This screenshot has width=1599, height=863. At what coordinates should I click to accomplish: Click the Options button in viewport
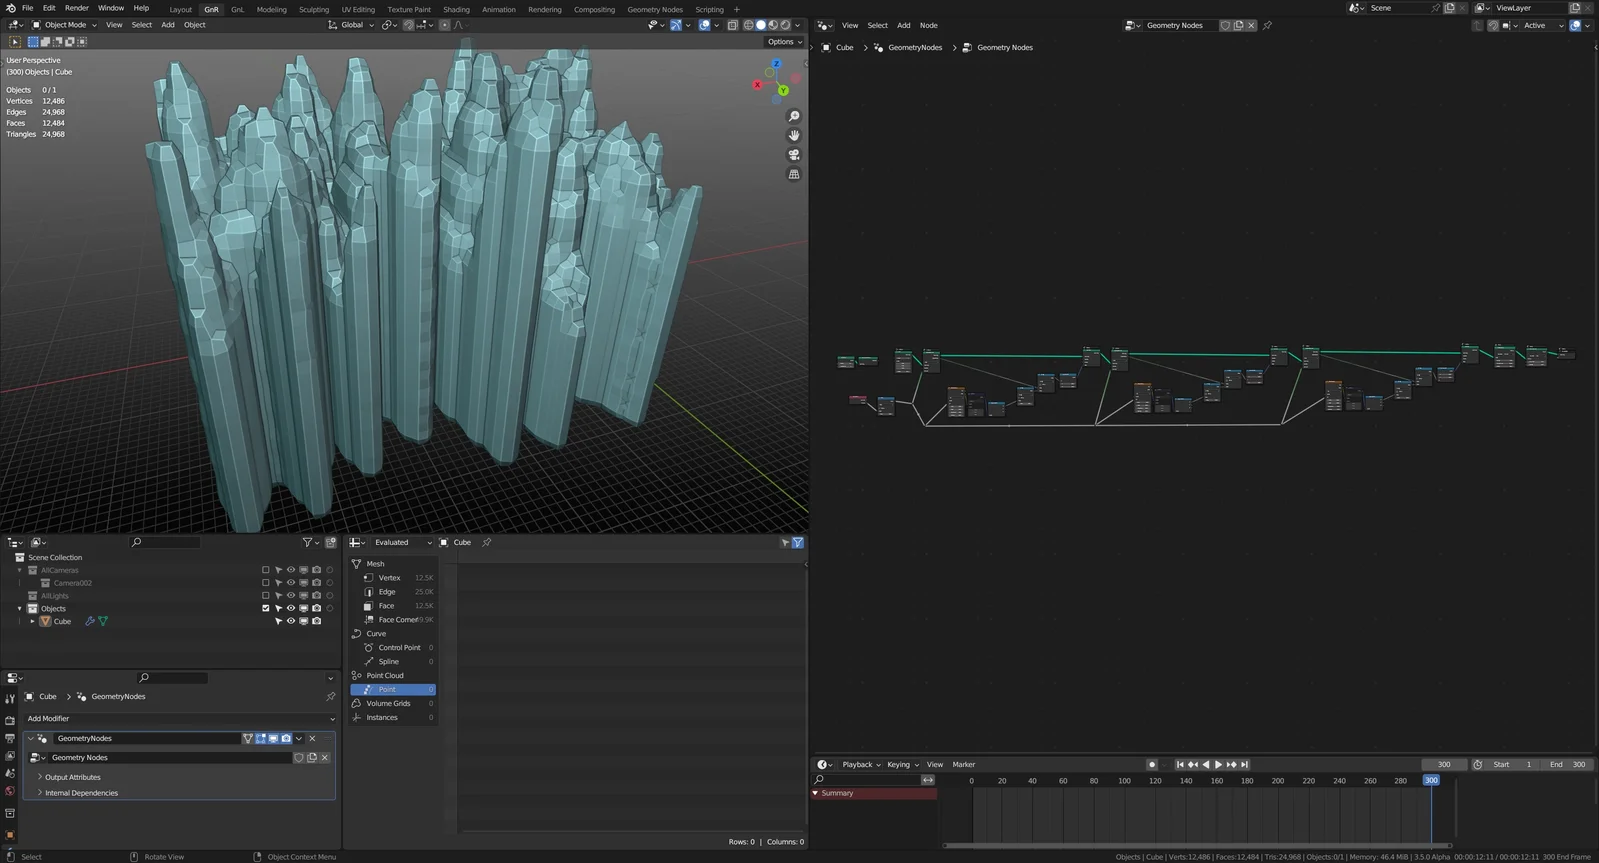[783, 42]
